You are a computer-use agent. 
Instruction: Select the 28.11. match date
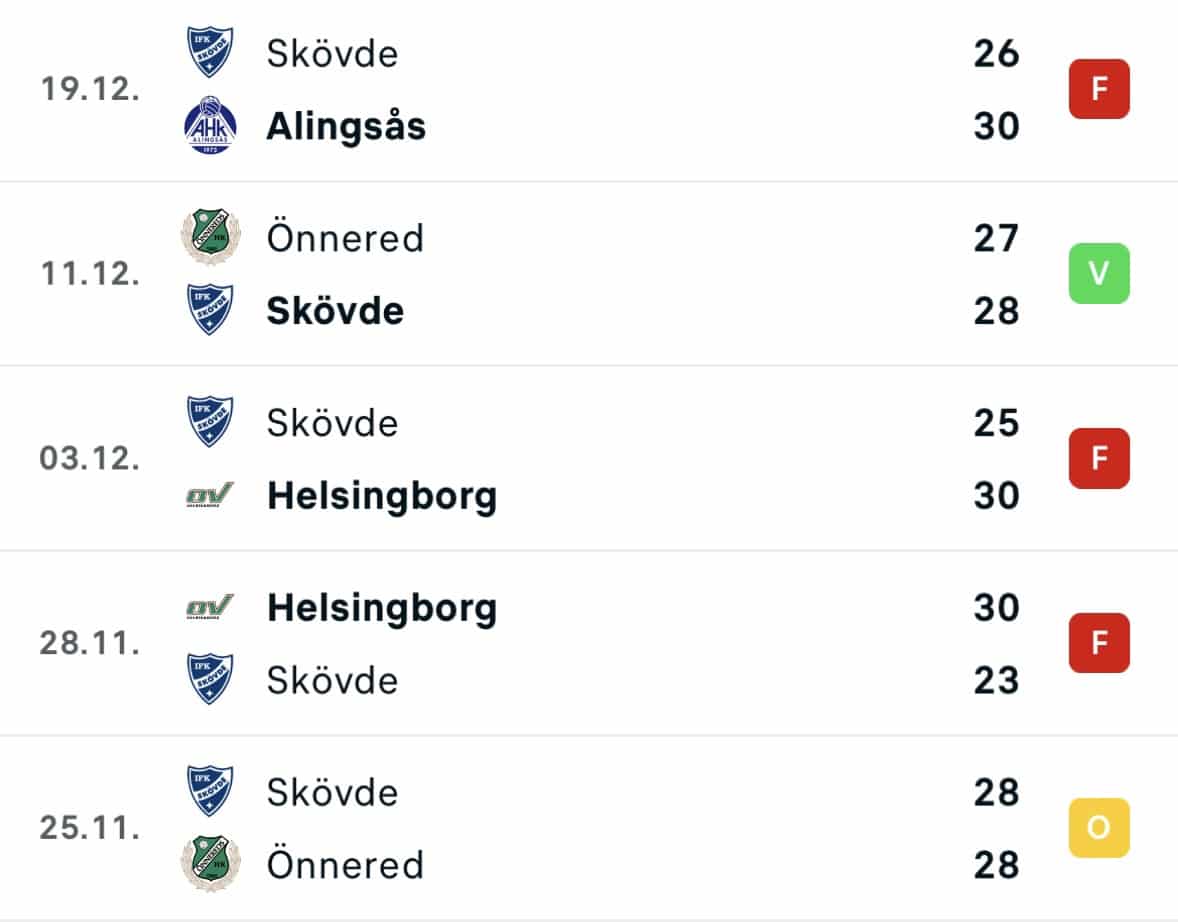coord(90,643)
